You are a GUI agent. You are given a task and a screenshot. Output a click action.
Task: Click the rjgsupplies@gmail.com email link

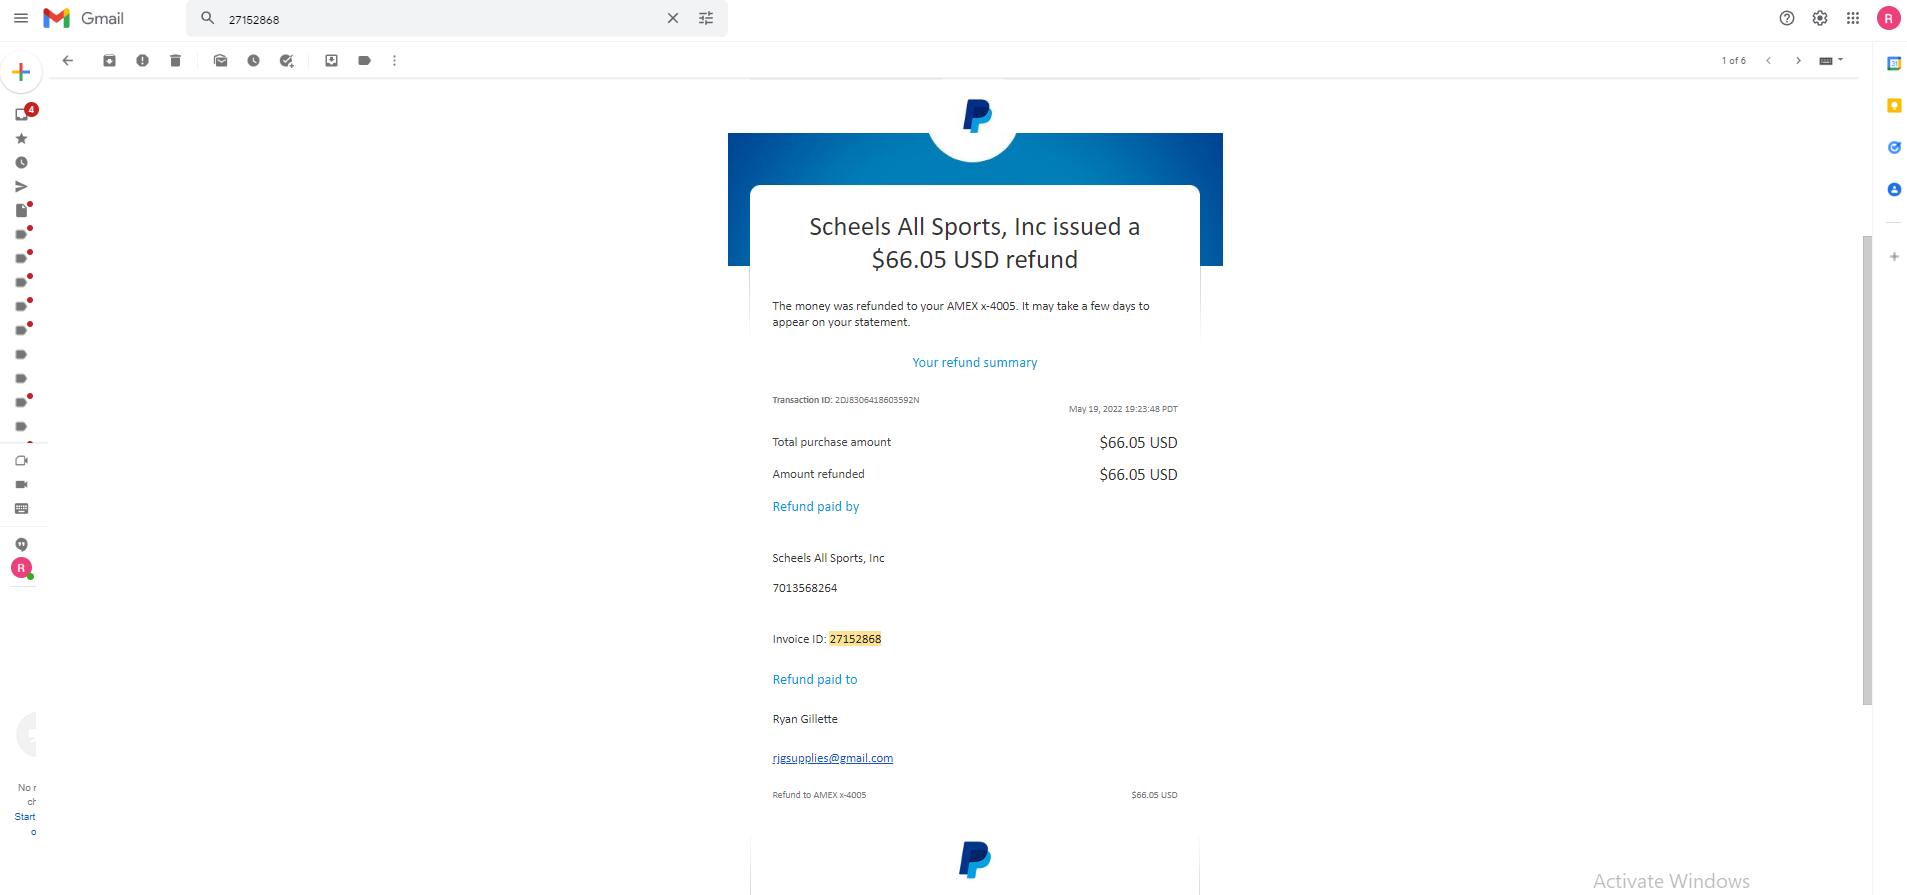click(x=832, y=758)
